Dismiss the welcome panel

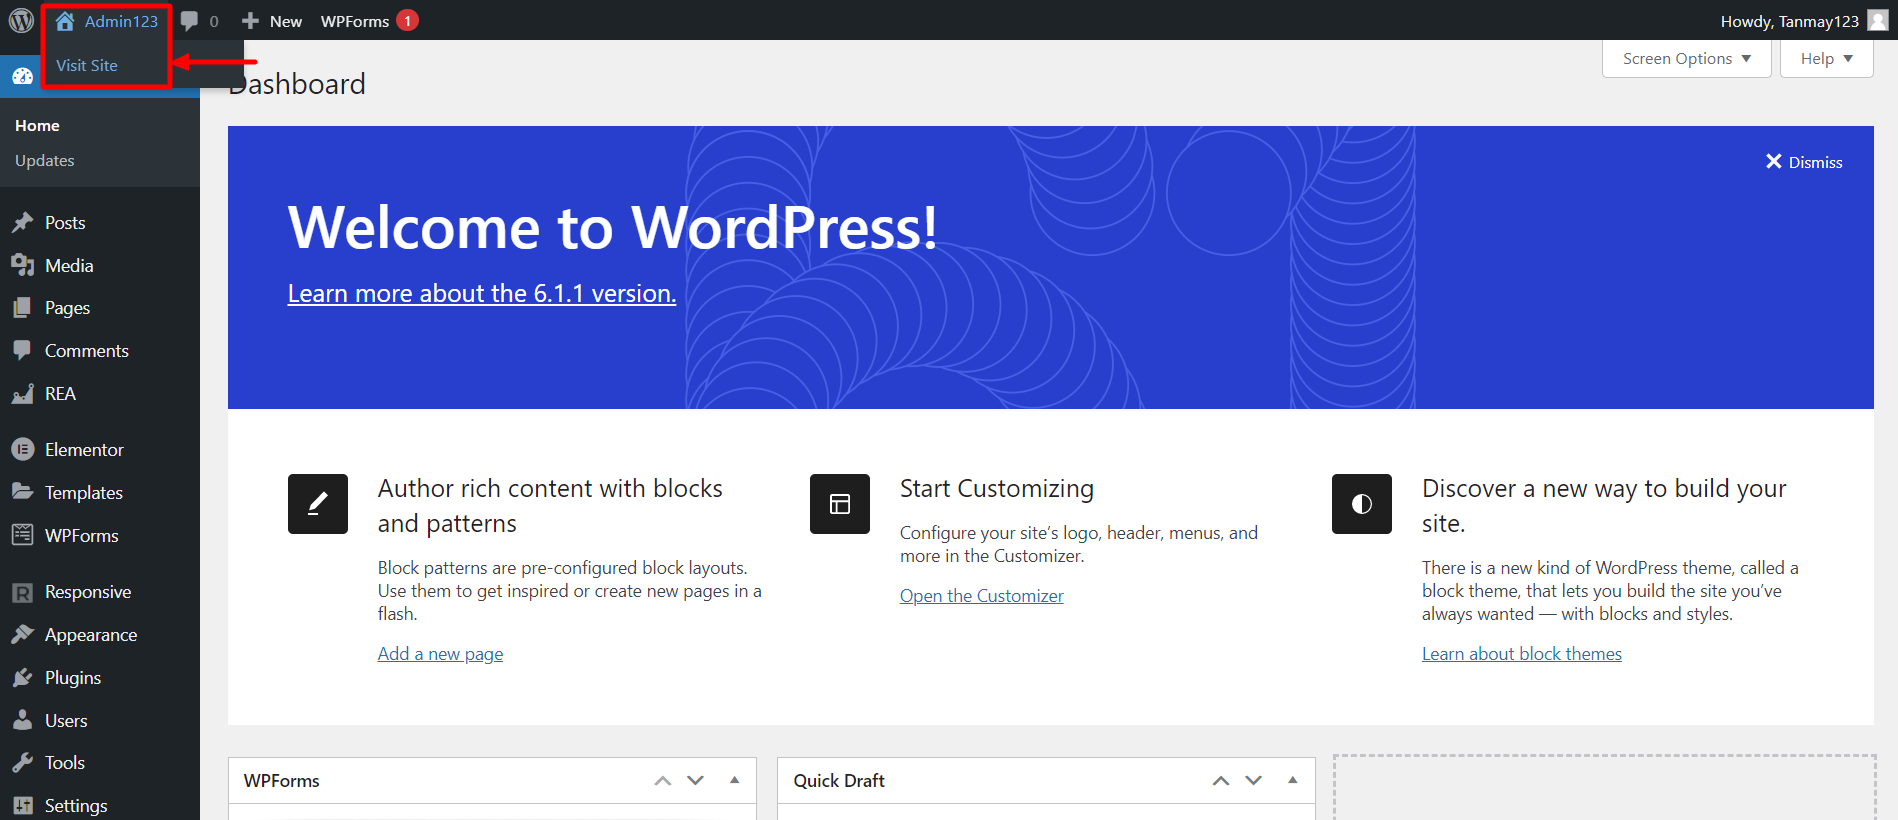click(x=1804, y=162)
